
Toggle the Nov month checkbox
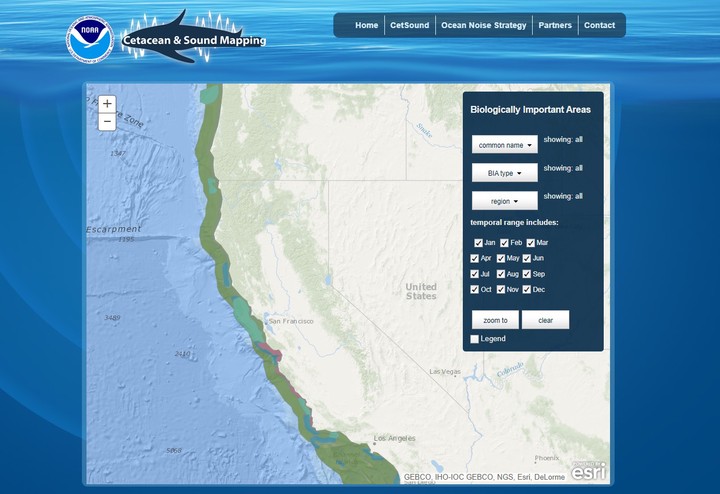501,290
